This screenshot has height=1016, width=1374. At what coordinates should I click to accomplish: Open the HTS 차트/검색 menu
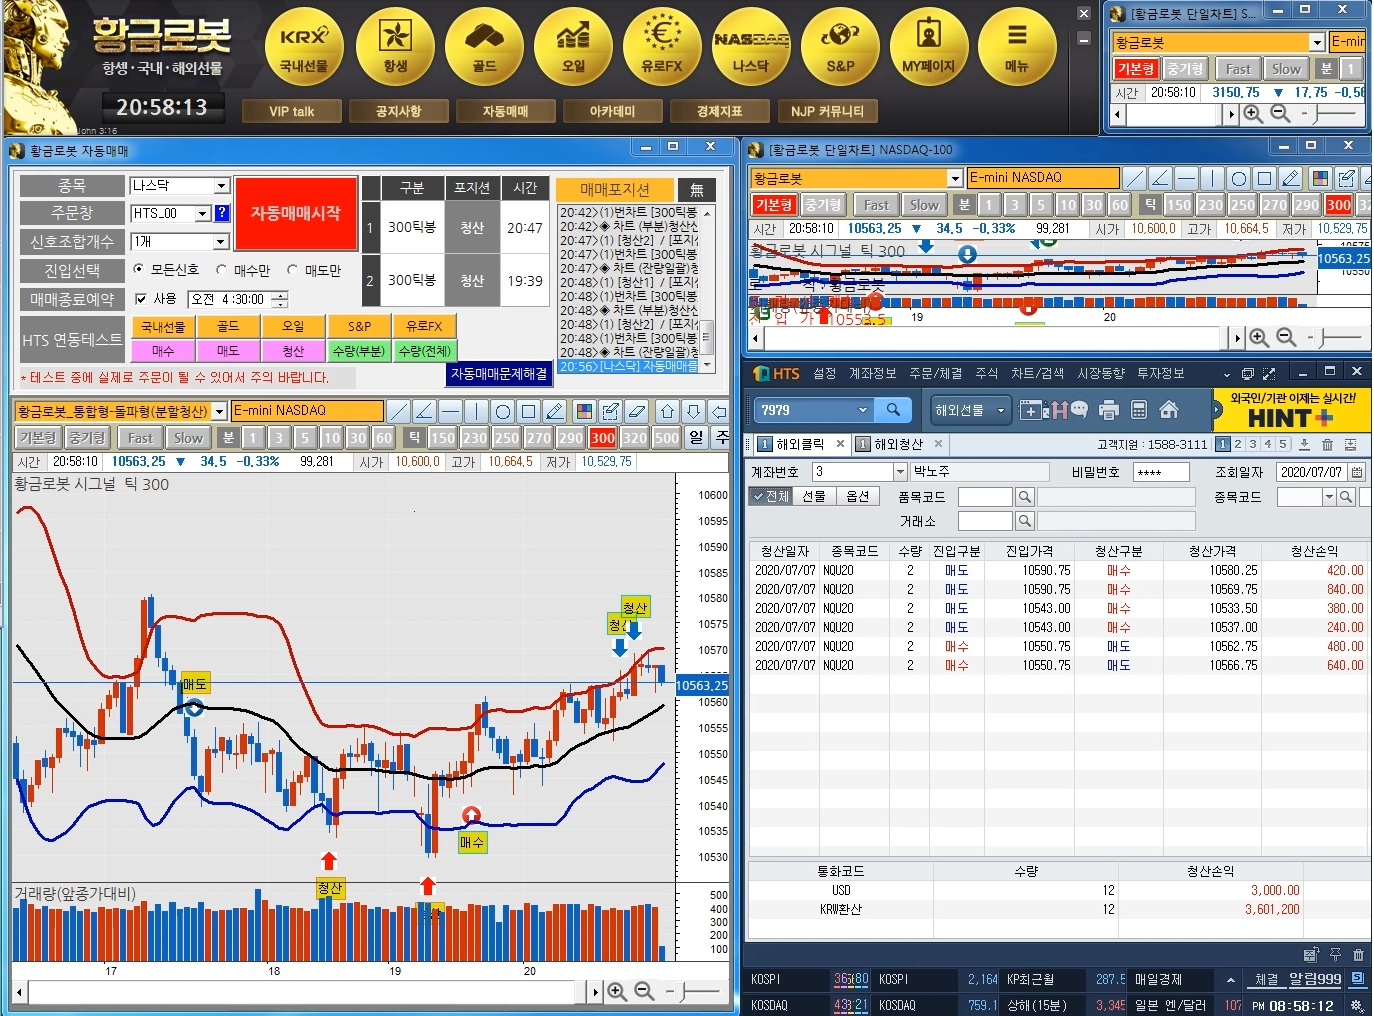(x=1037, y=373)
